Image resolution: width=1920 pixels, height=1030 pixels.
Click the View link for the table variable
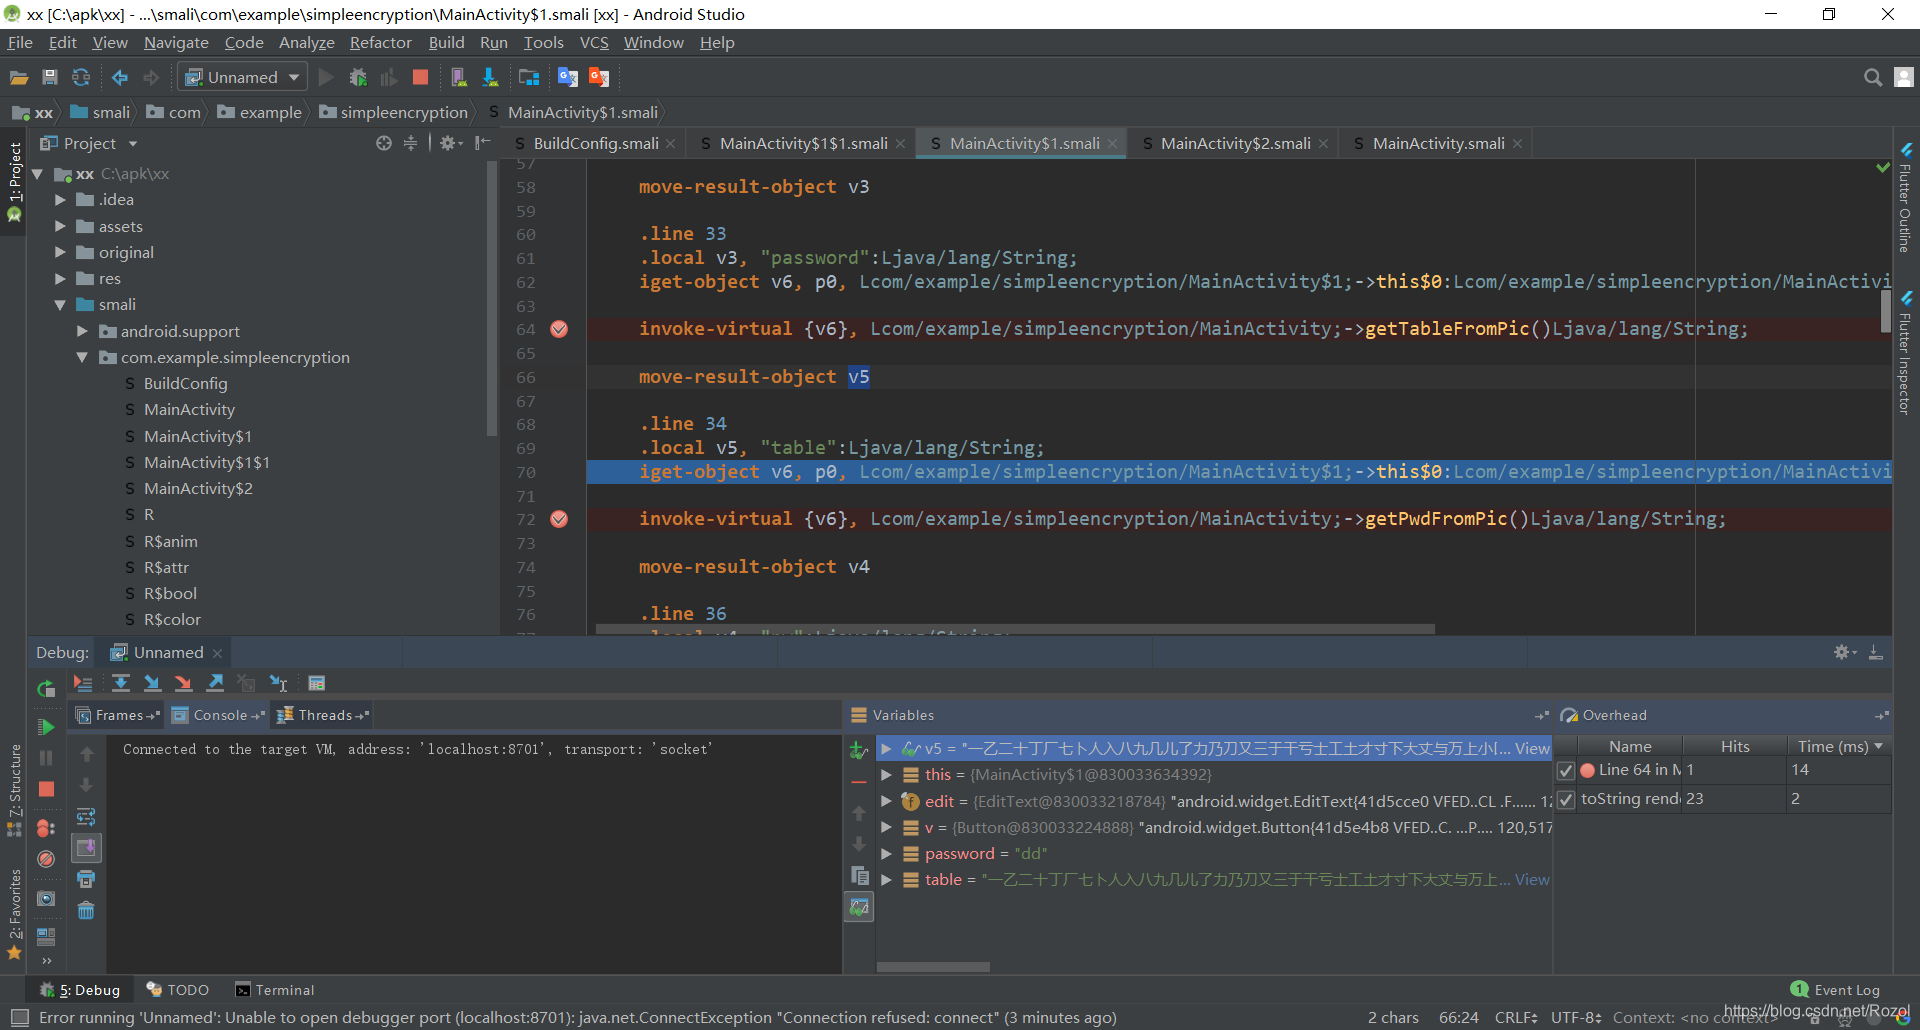click(1532, 880)
